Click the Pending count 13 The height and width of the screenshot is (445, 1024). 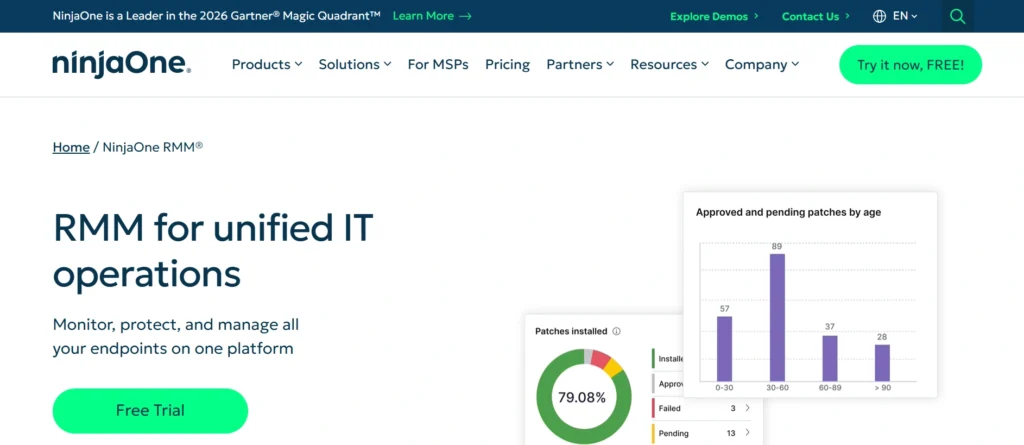point(731,433)
